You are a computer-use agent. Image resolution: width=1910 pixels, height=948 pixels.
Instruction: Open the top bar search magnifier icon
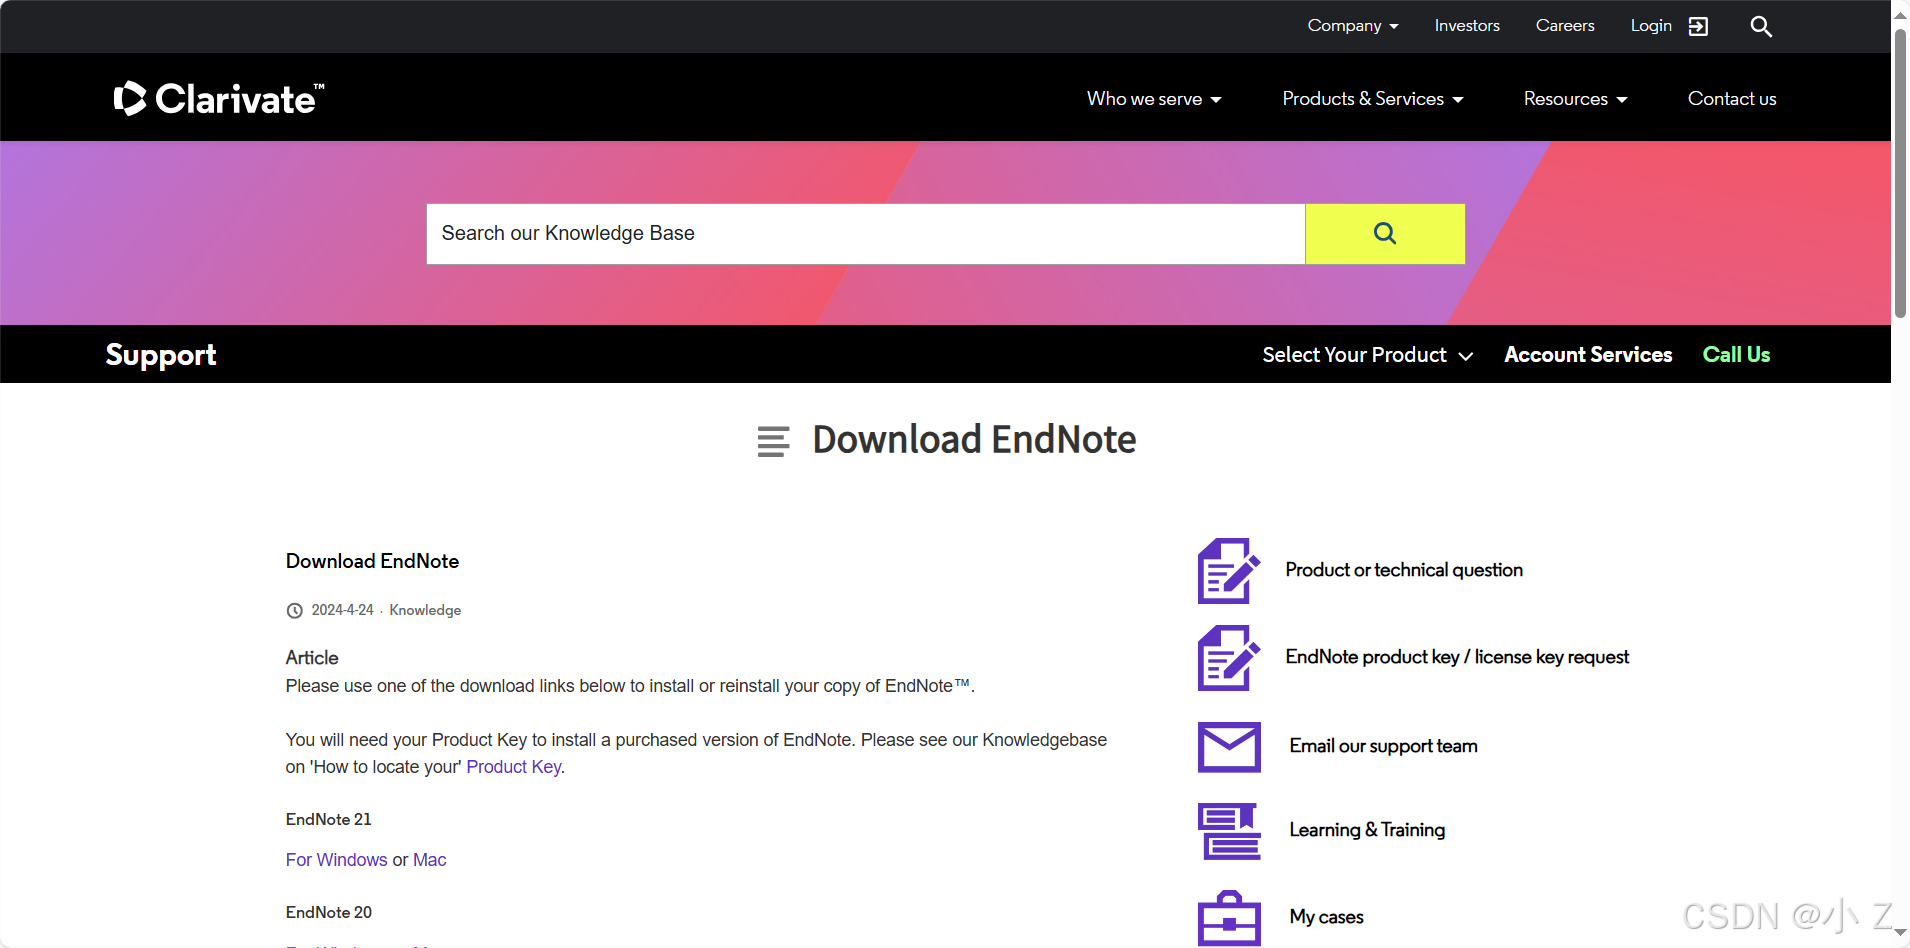(1761, 27)
